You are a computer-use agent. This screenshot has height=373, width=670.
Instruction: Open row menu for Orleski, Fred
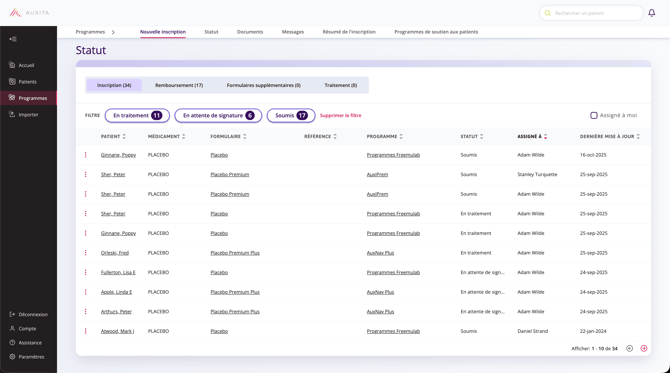[85, 253]
